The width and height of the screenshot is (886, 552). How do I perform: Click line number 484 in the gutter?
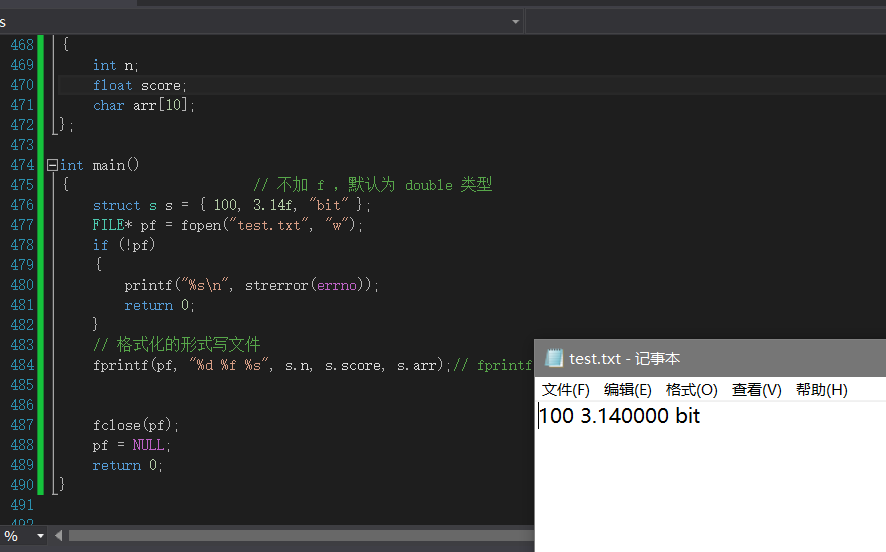point(22,365)
